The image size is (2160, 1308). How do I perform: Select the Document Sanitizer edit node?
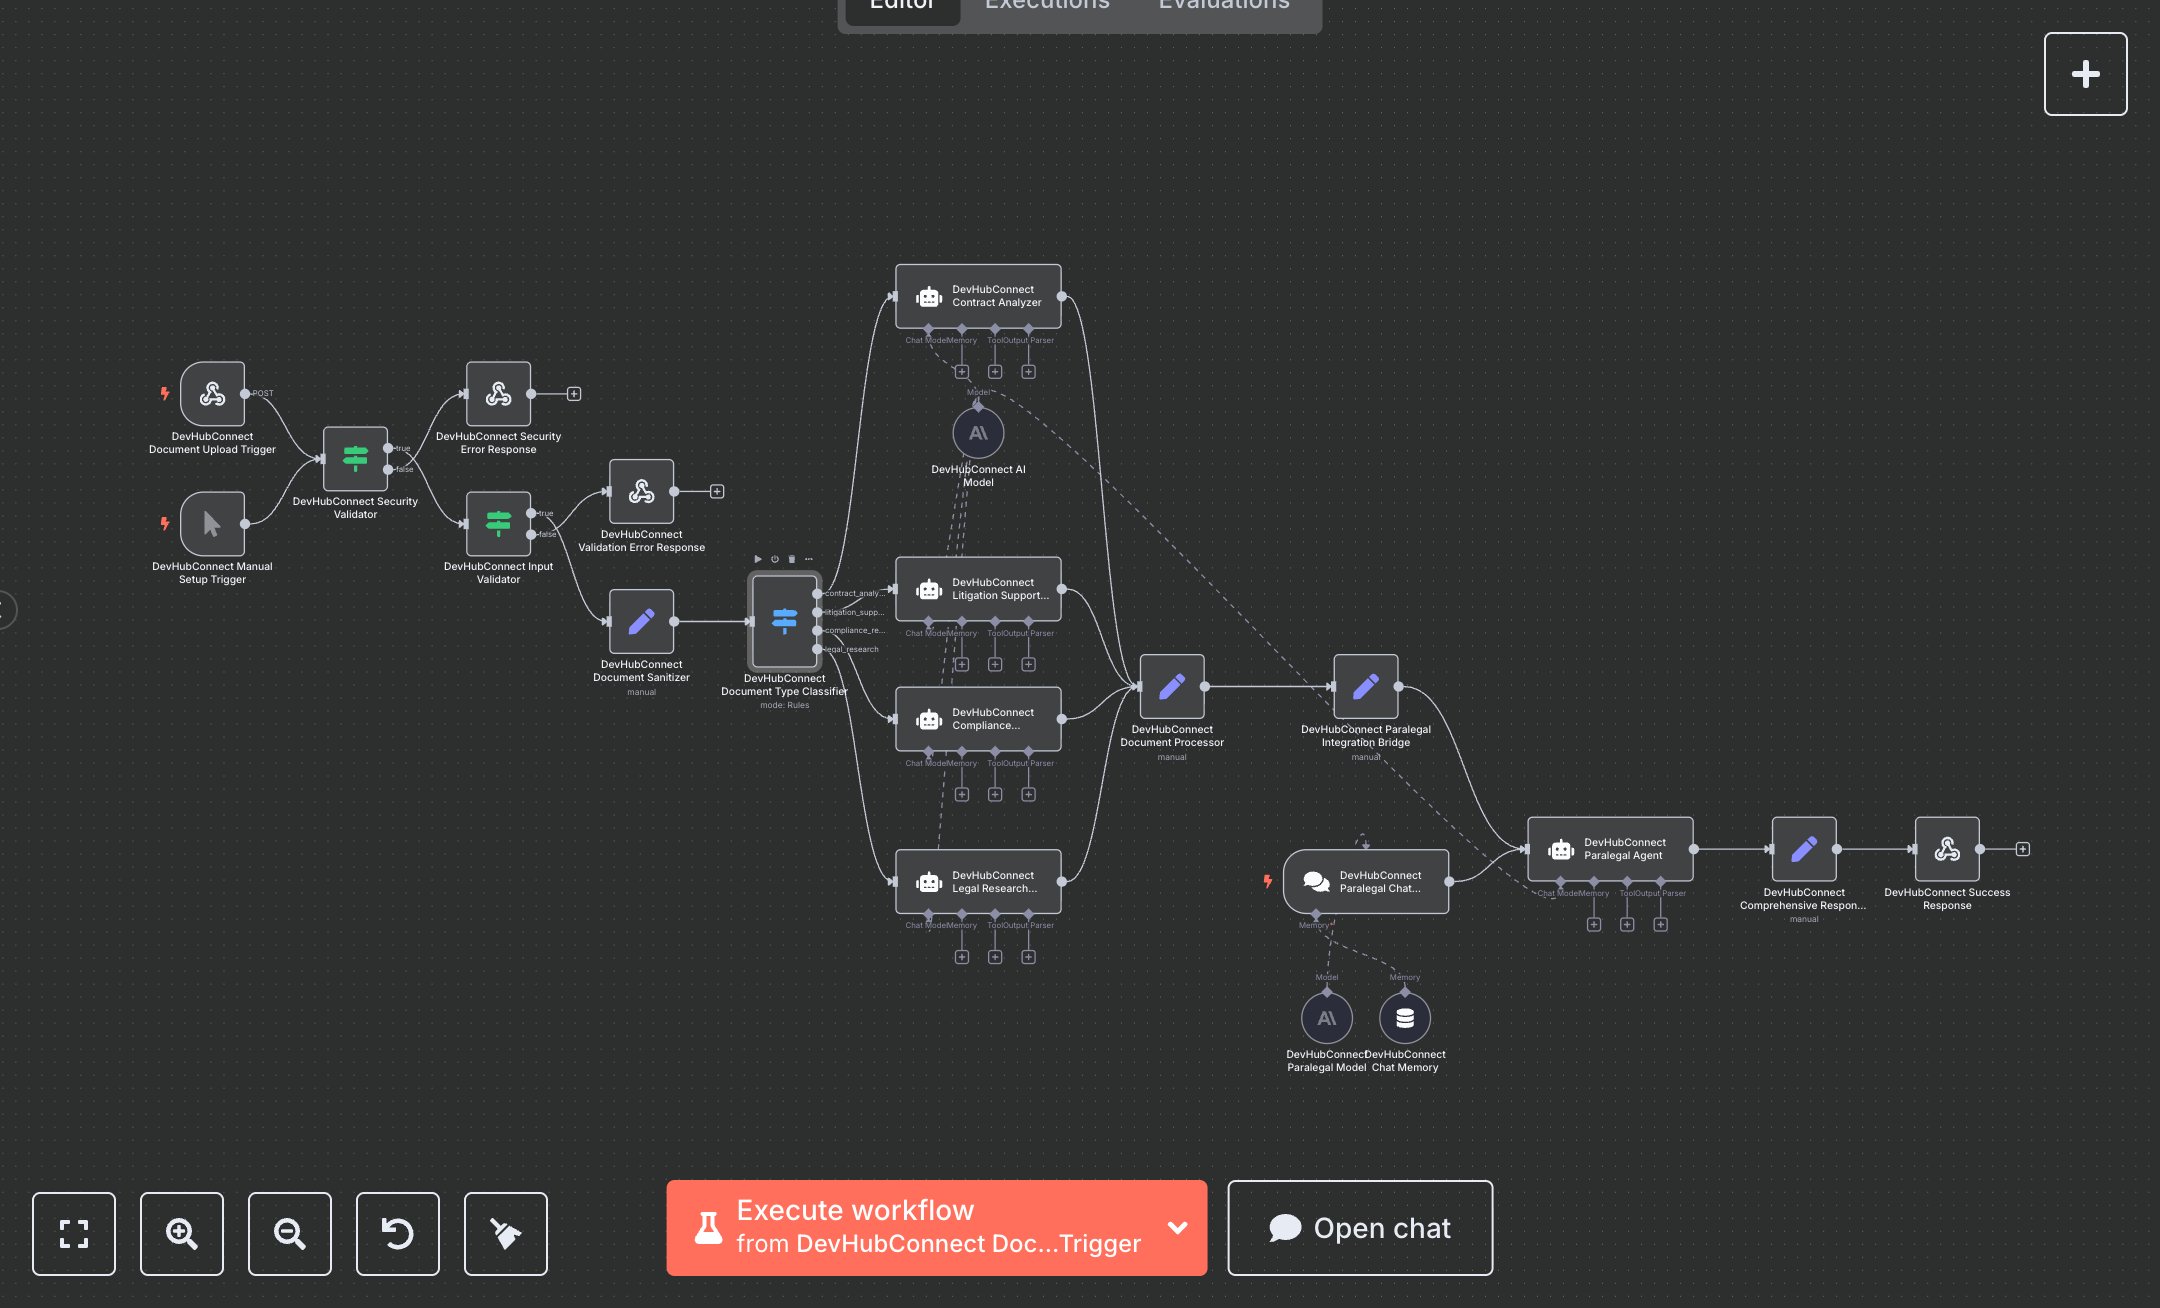click(x=641, y=621)
